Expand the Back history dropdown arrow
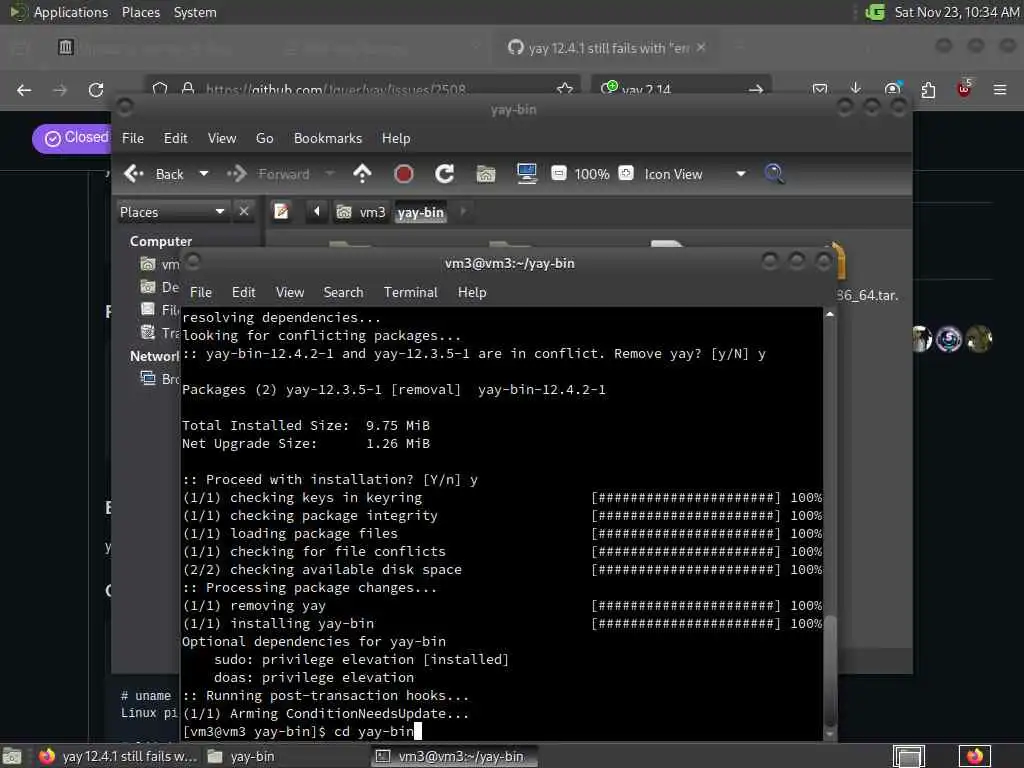The image size is (1024, 768). pos(204,174)
